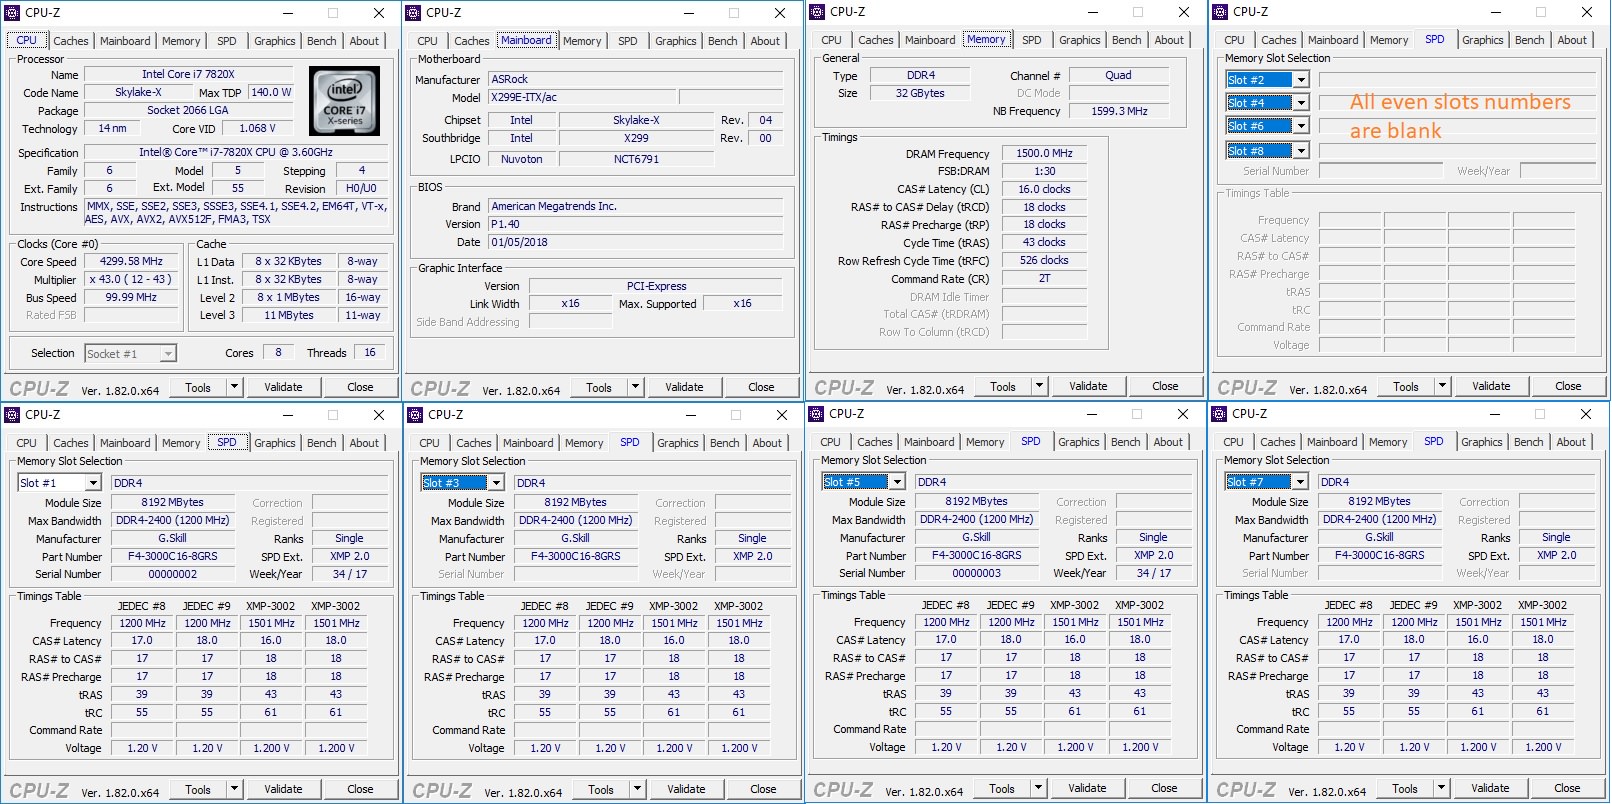Viewport: 1612px width, 804px height.
Task: Click NB Frequency 1599.3 MHz value
Action: point(1119,111)
